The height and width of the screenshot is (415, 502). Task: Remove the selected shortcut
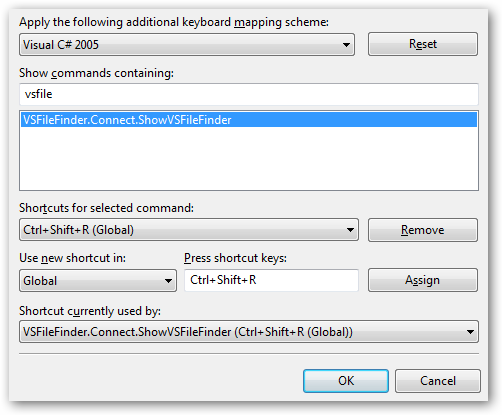[x=423, y=230]
